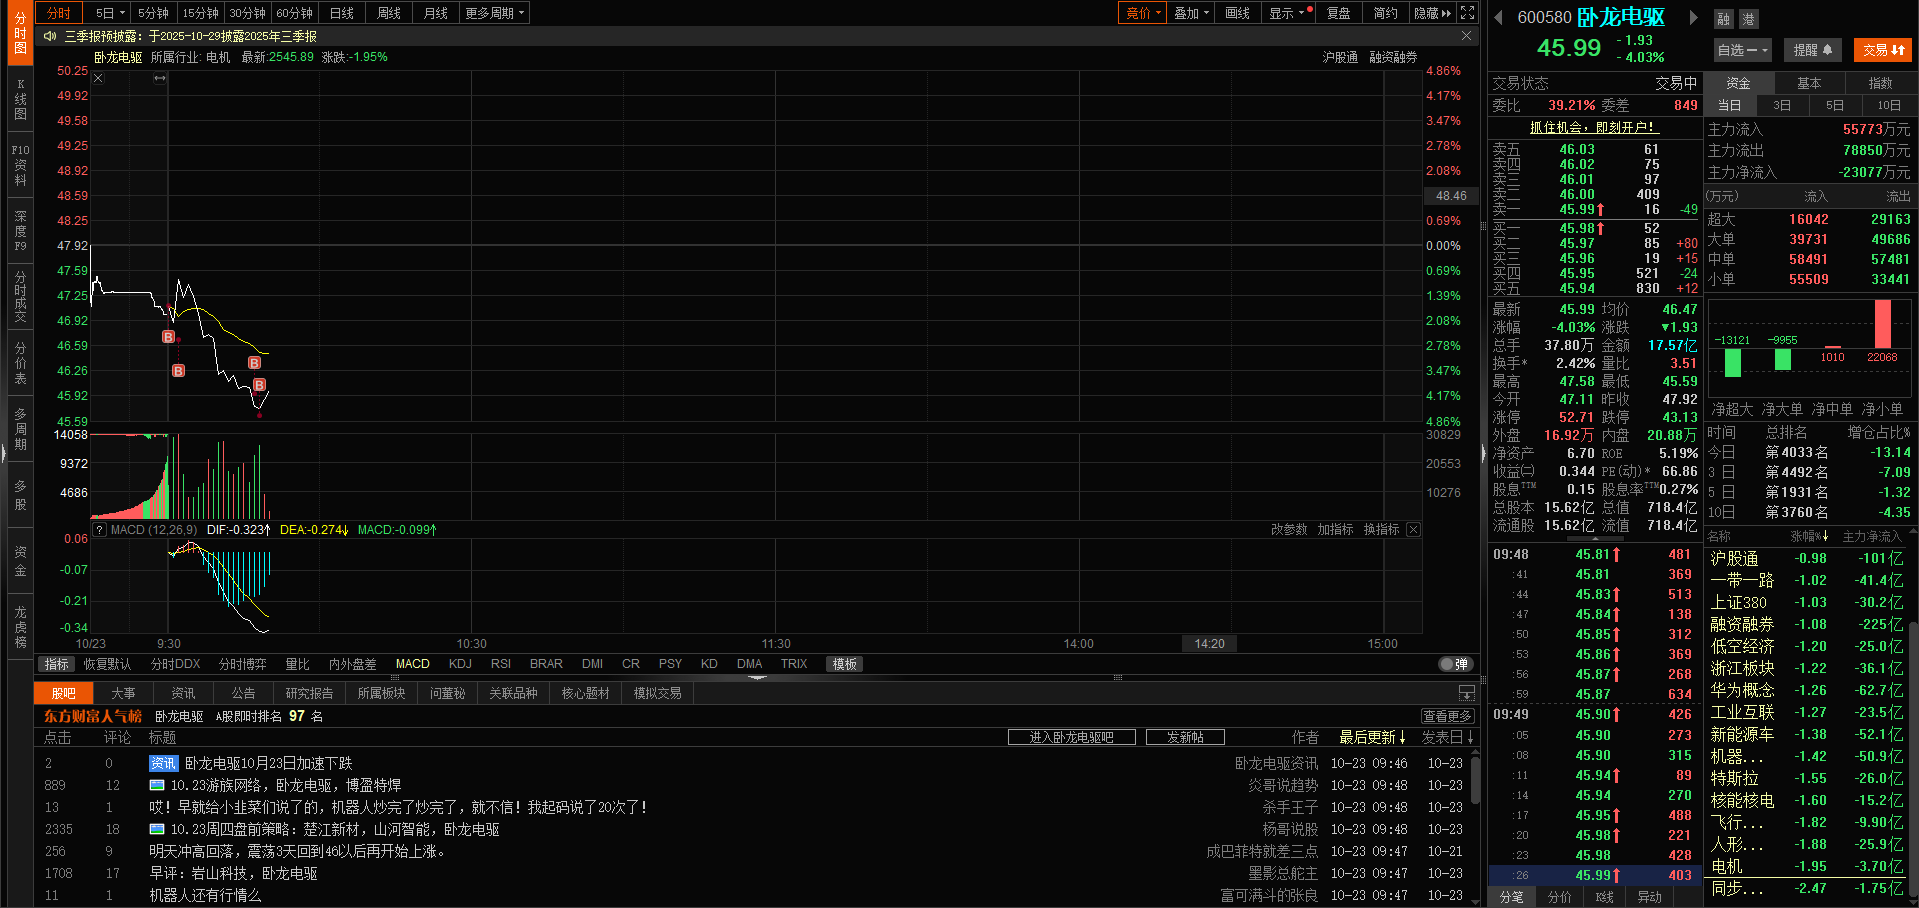The width and height of the screenshot is (1919, 908).
Task: Switch to 基本 right panel tab
Action: pos(1809,83)
